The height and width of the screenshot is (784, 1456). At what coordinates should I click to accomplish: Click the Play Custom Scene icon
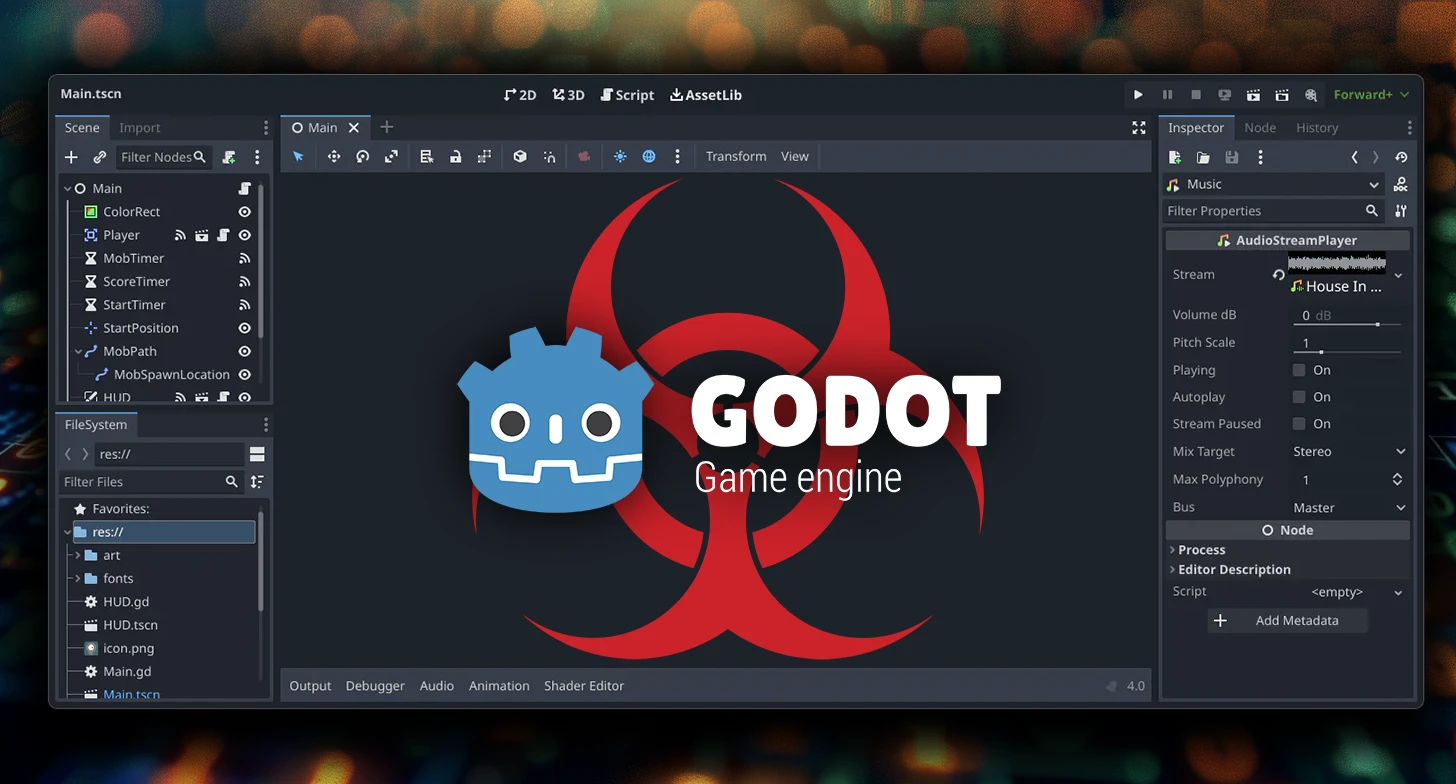(1282, 95)
